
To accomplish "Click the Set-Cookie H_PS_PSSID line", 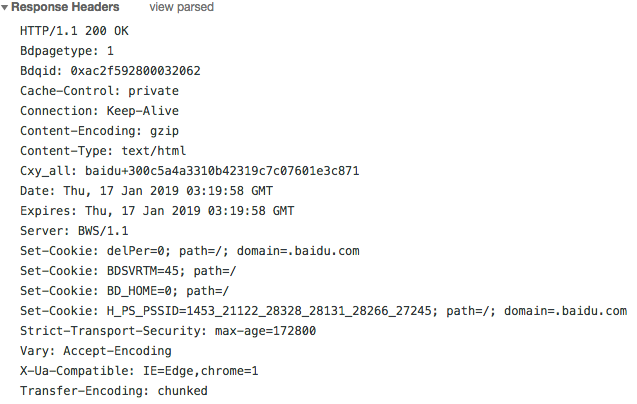I will [323, 311].
